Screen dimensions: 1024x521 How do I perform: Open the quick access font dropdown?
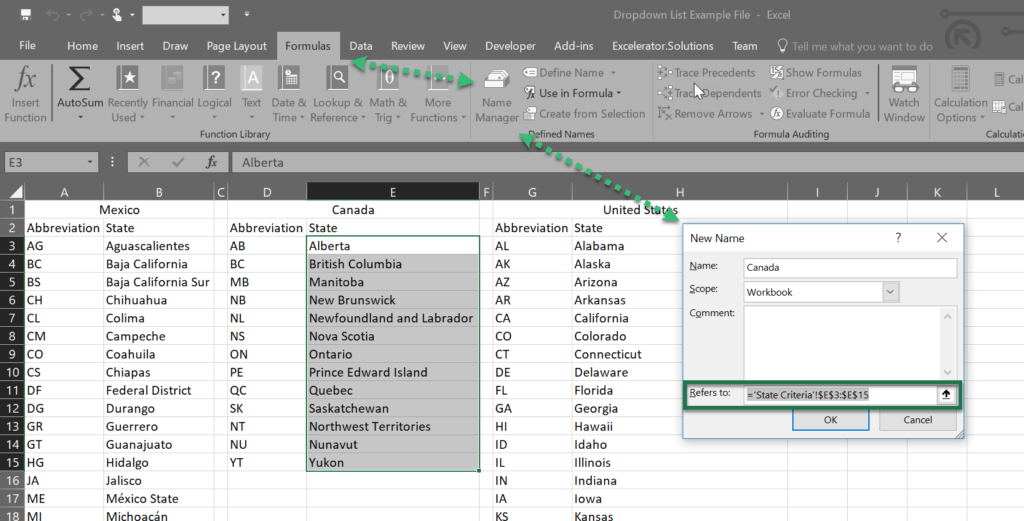pyautogui.click(x=223, y=14)
